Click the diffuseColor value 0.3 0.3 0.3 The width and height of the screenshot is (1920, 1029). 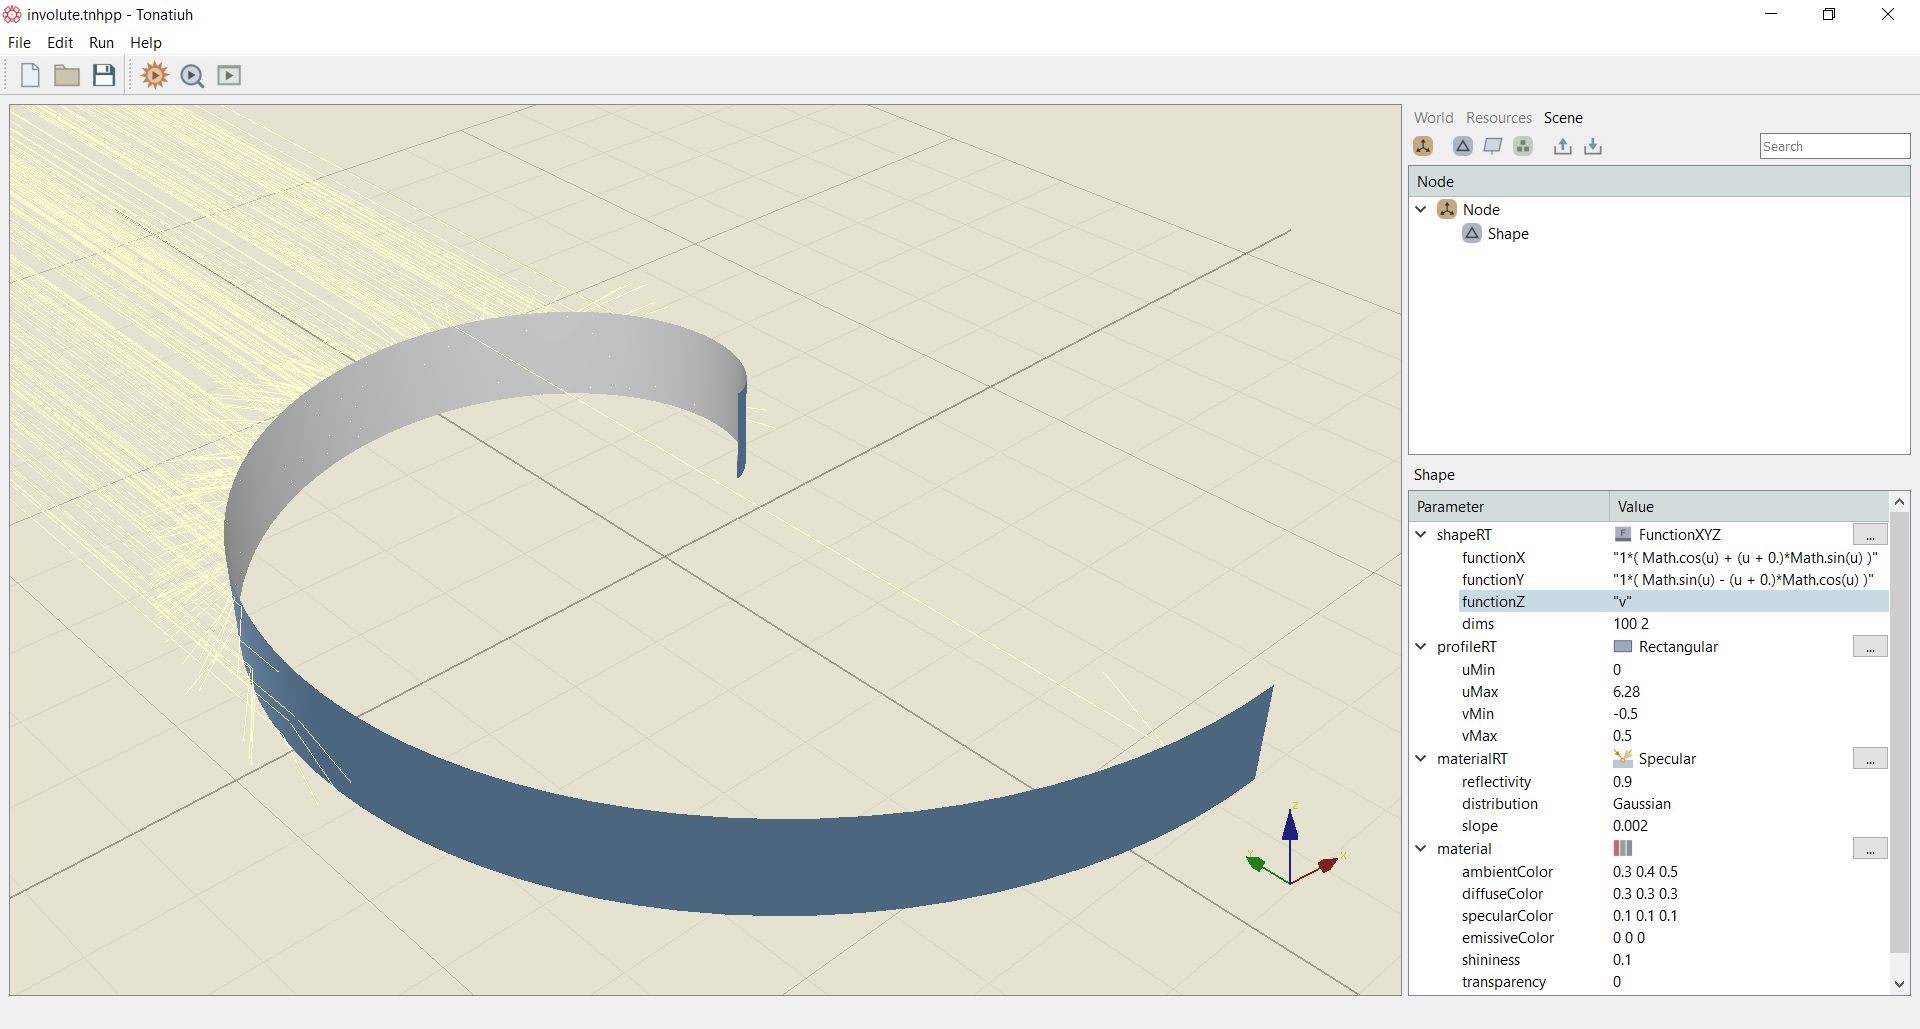(1645, 893)
